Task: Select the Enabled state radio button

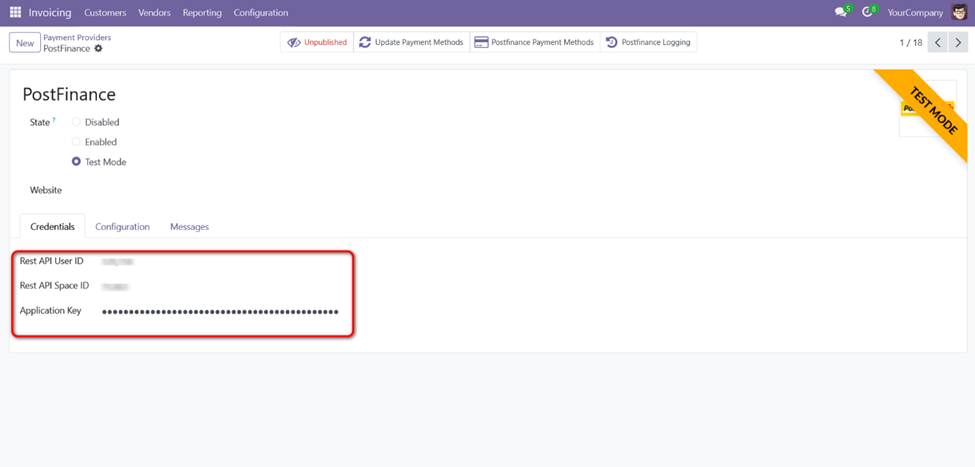Action: pos(76,142)
